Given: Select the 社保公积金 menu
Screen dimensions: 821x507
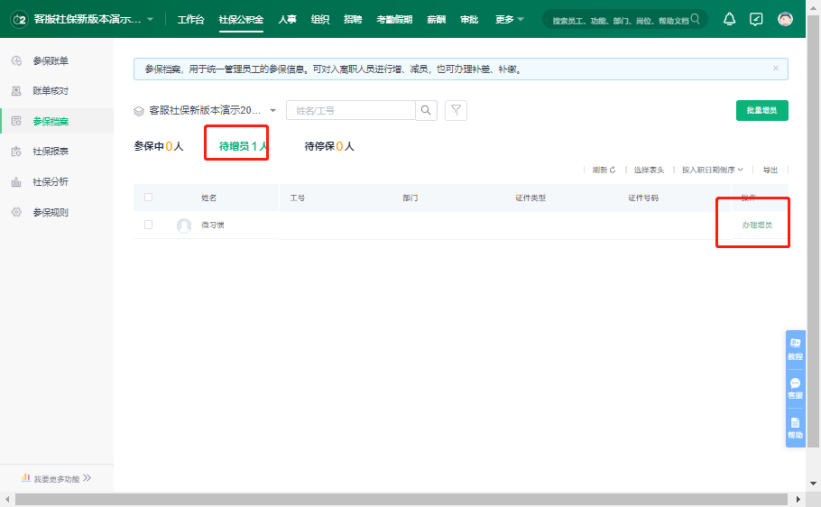Looking at the screenshot, I should tap(241, 19).
